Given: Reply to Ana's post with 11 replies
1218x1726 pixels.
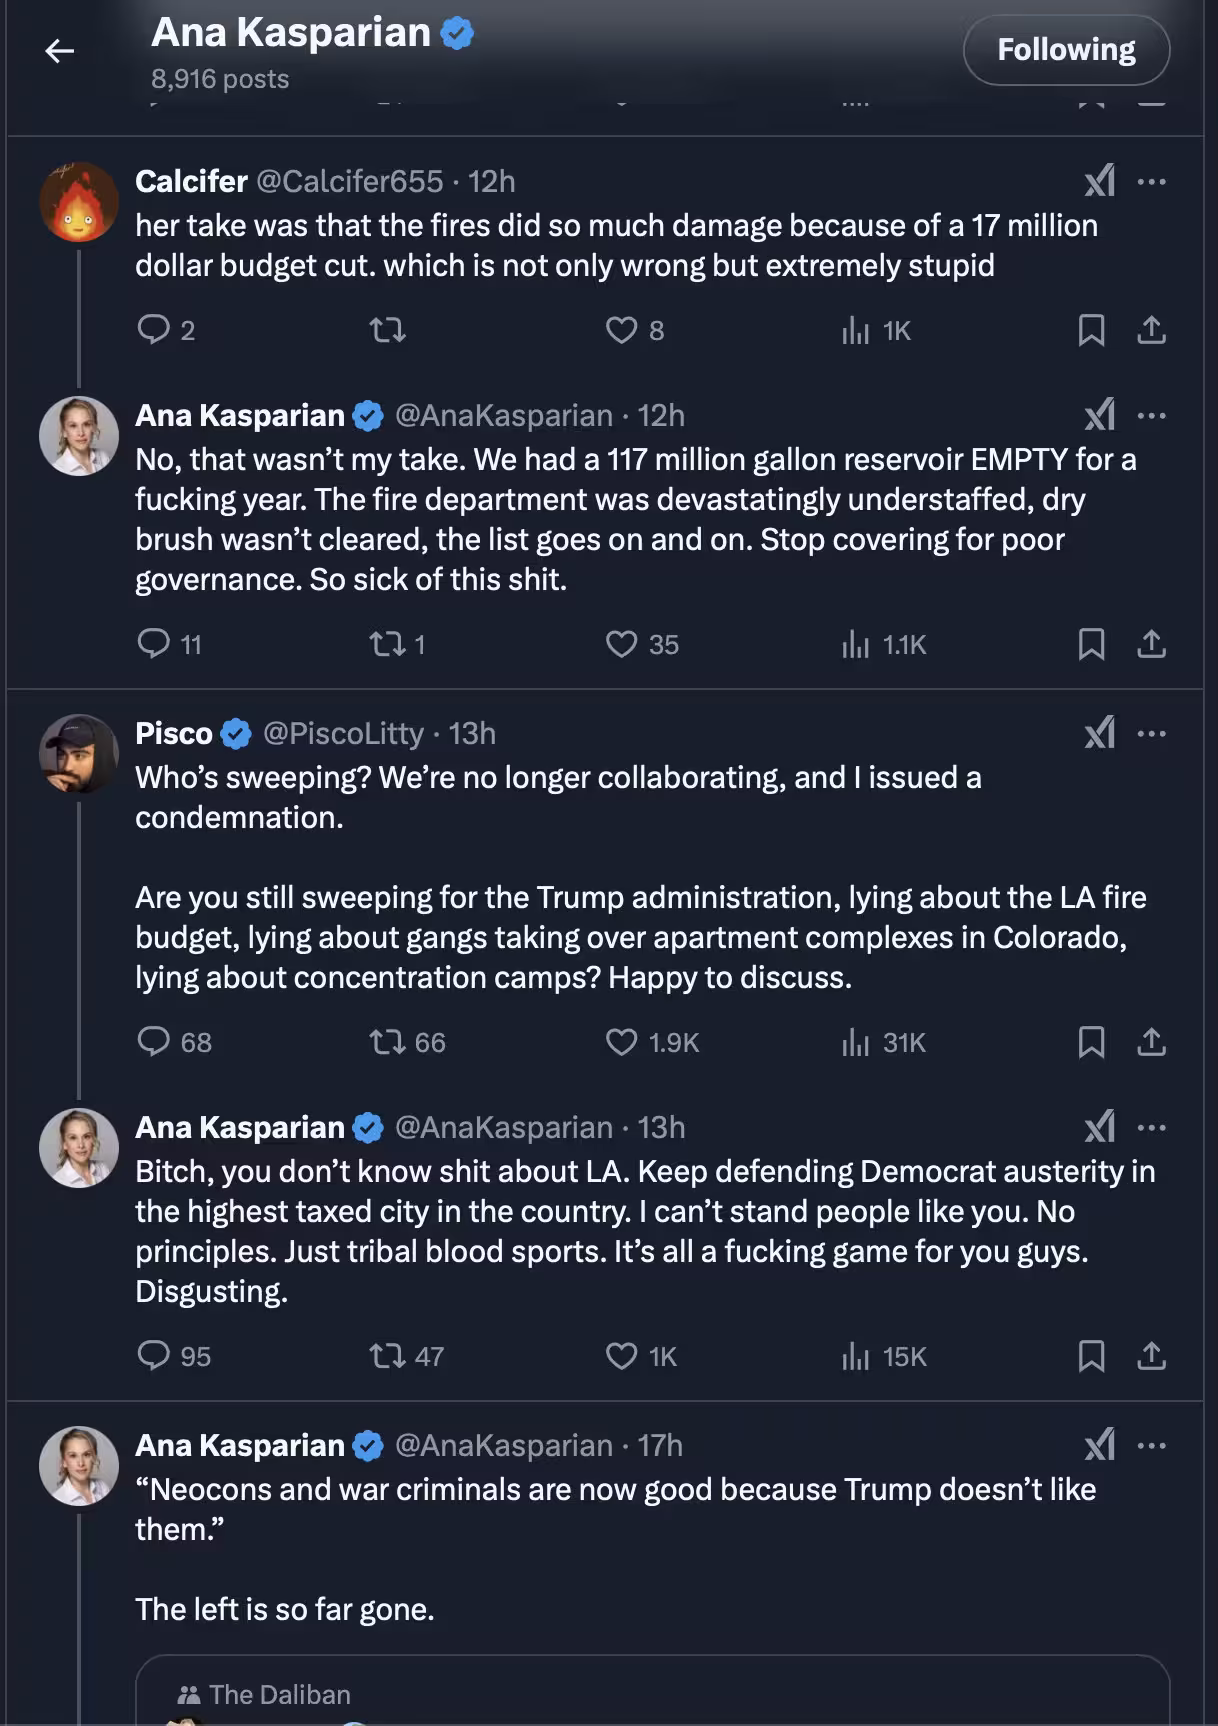Looking at the screenshot, I should pos(153,643).
